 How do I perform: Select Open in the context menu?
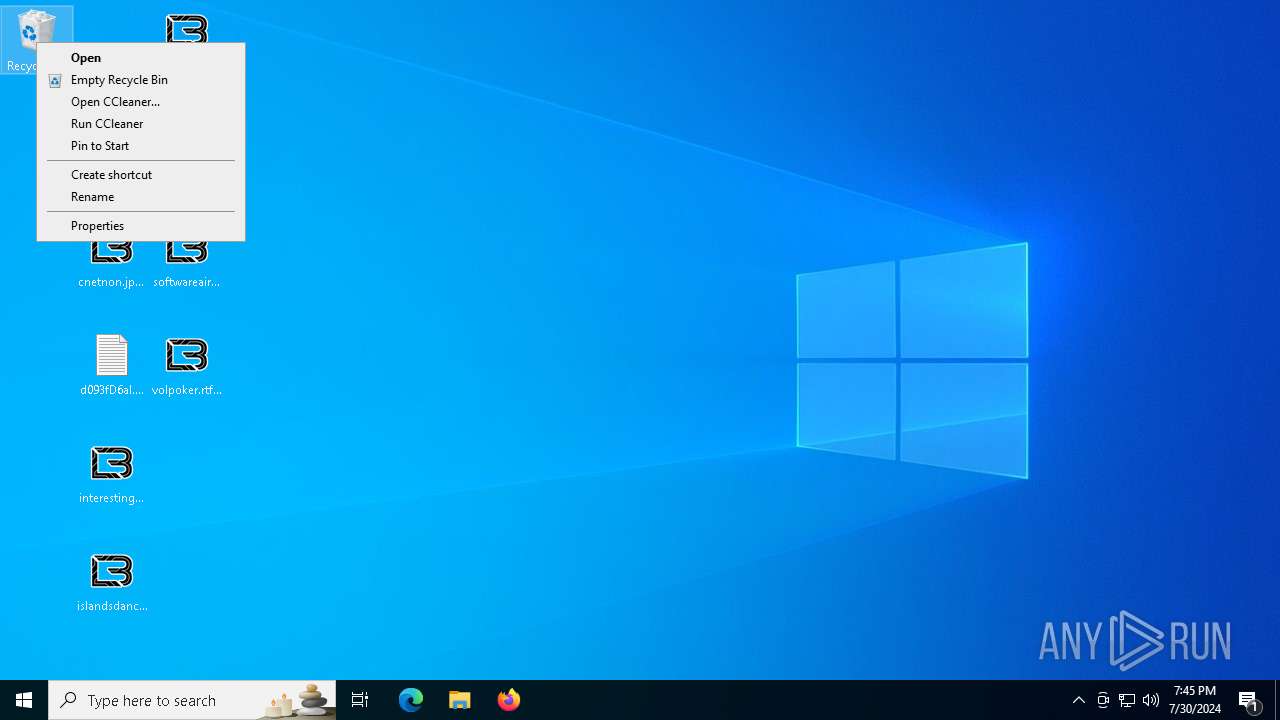[x=141, y=58]
